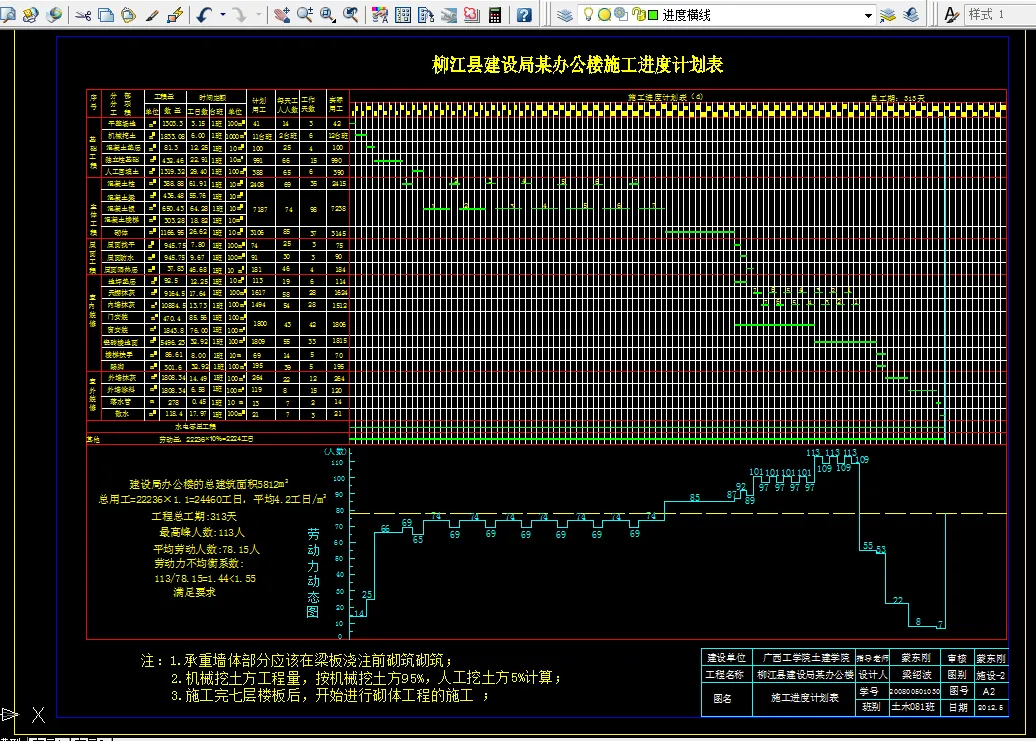Viewport: 1036px width, 741px height.
Task: Paste from clipboard icon
Action: pos(129,15)
